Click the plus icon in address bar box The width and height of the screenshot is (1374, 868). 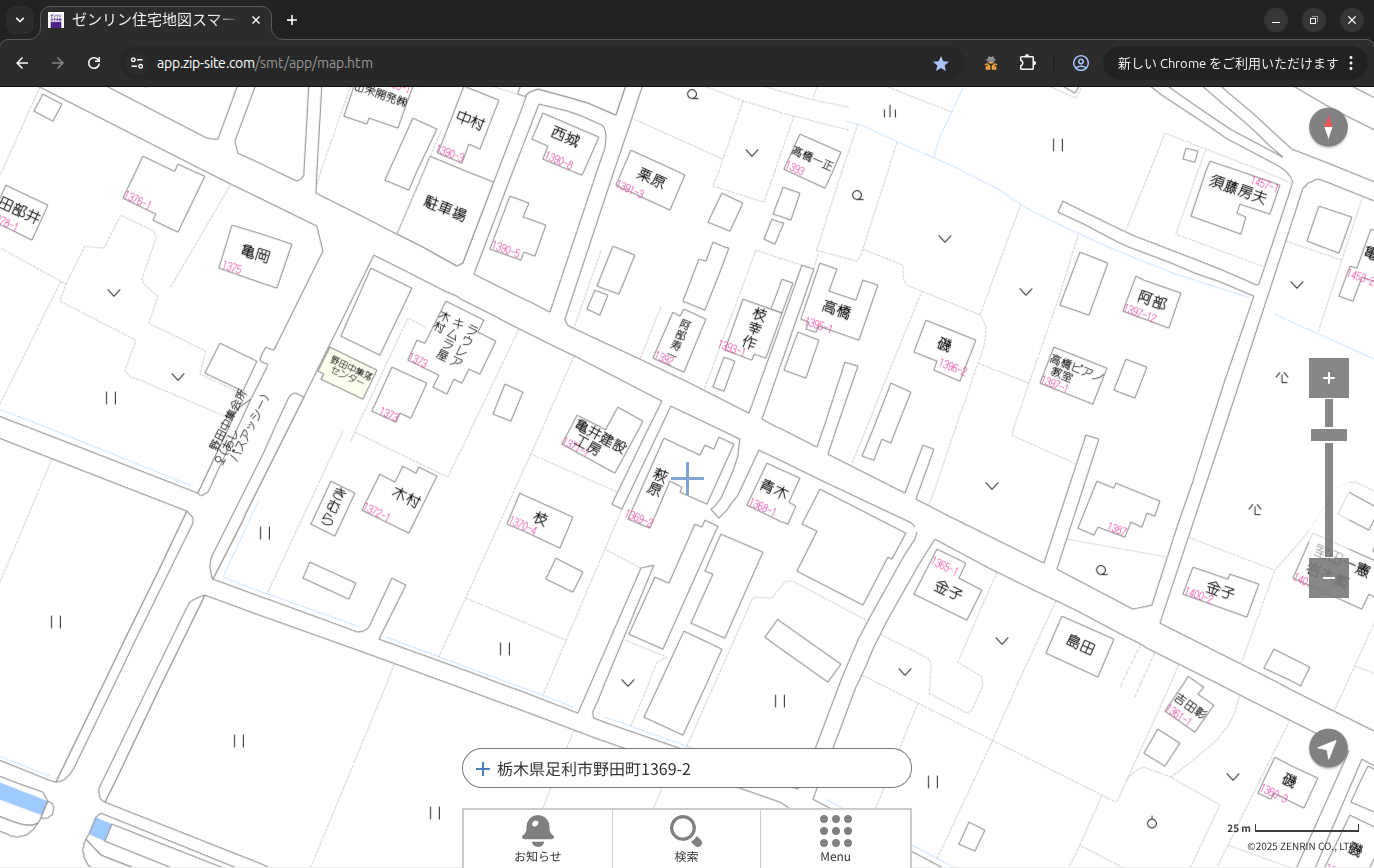(x=483, y=769)
